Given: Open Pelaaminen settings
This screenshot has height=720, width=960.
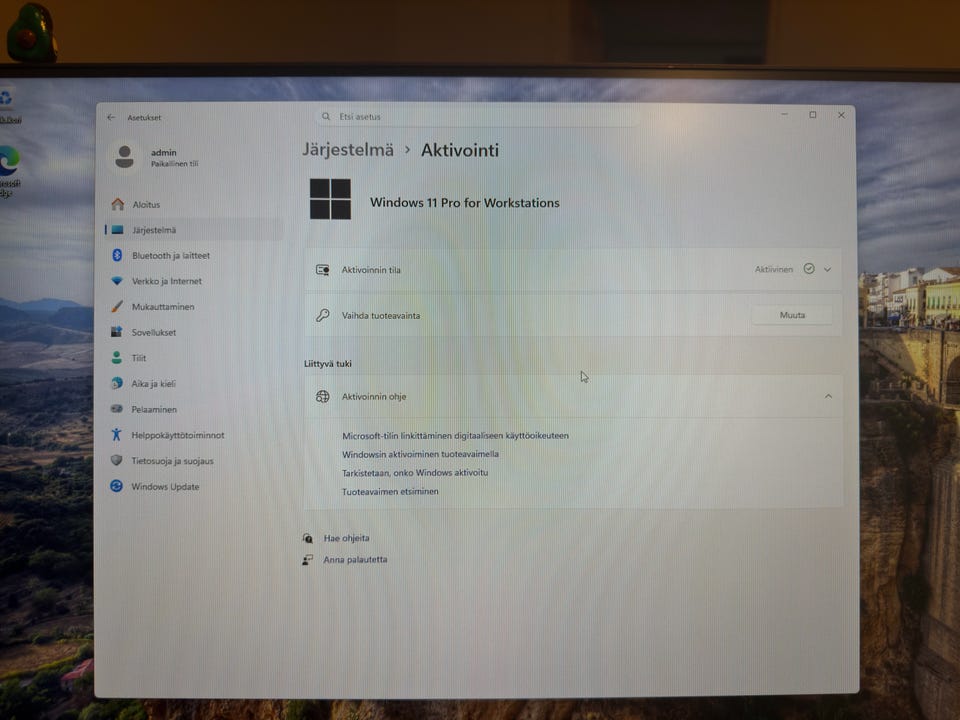Looking at the screenshot, I should [x=194, y=409].
